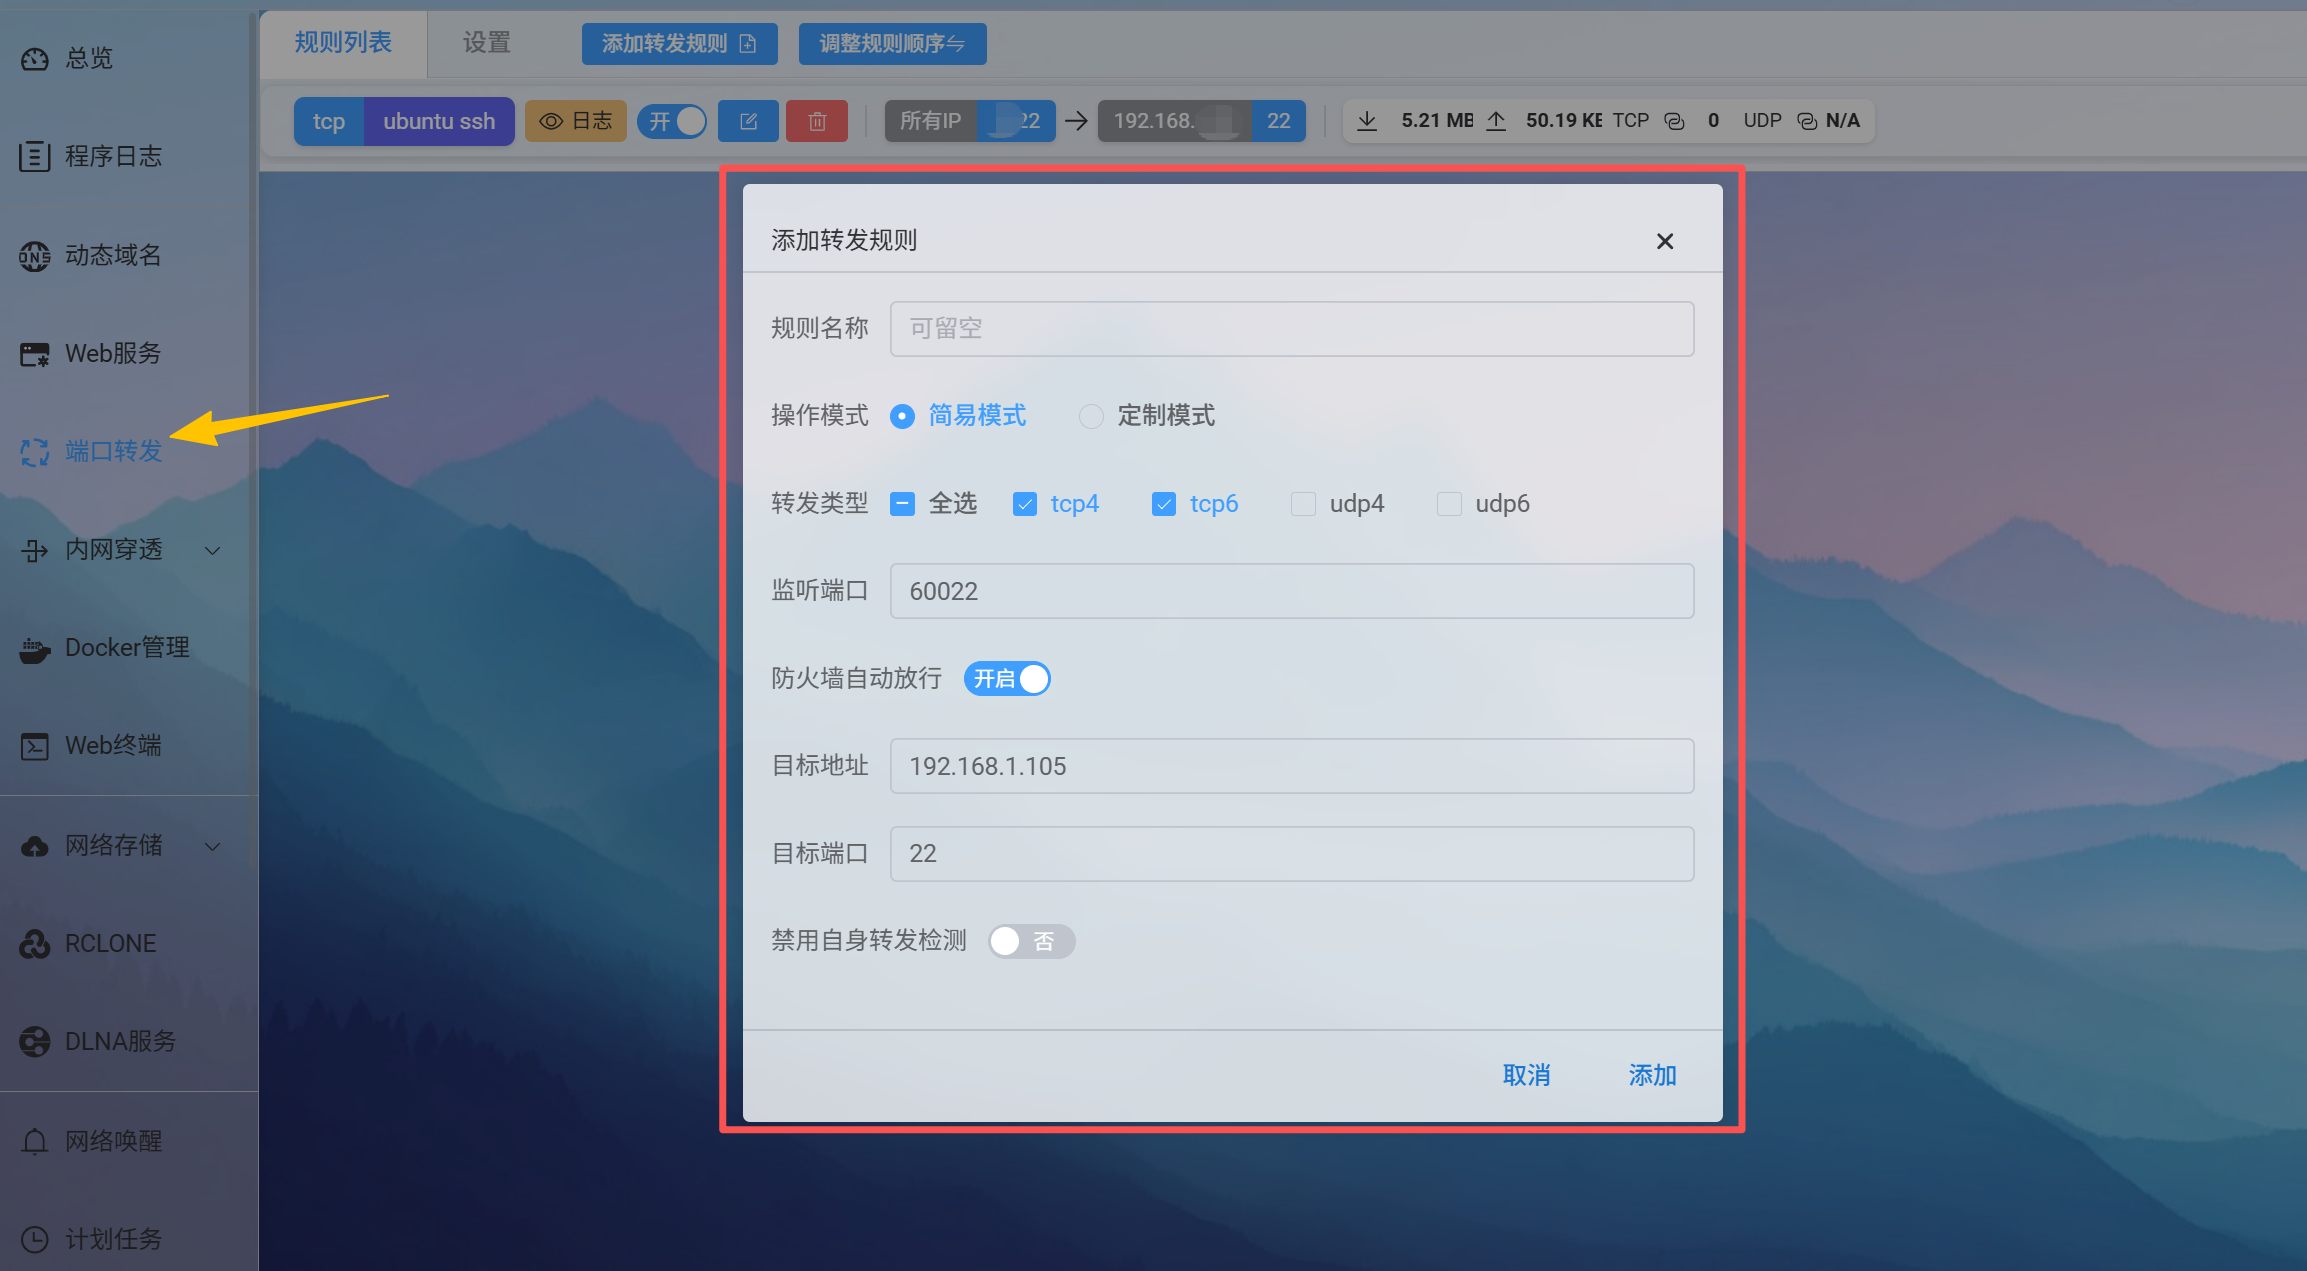This screenshot has height=1271, width=2307.
Task: Toggle the 防火墙自动放行 switch off
Action: tap(1007, 679)
